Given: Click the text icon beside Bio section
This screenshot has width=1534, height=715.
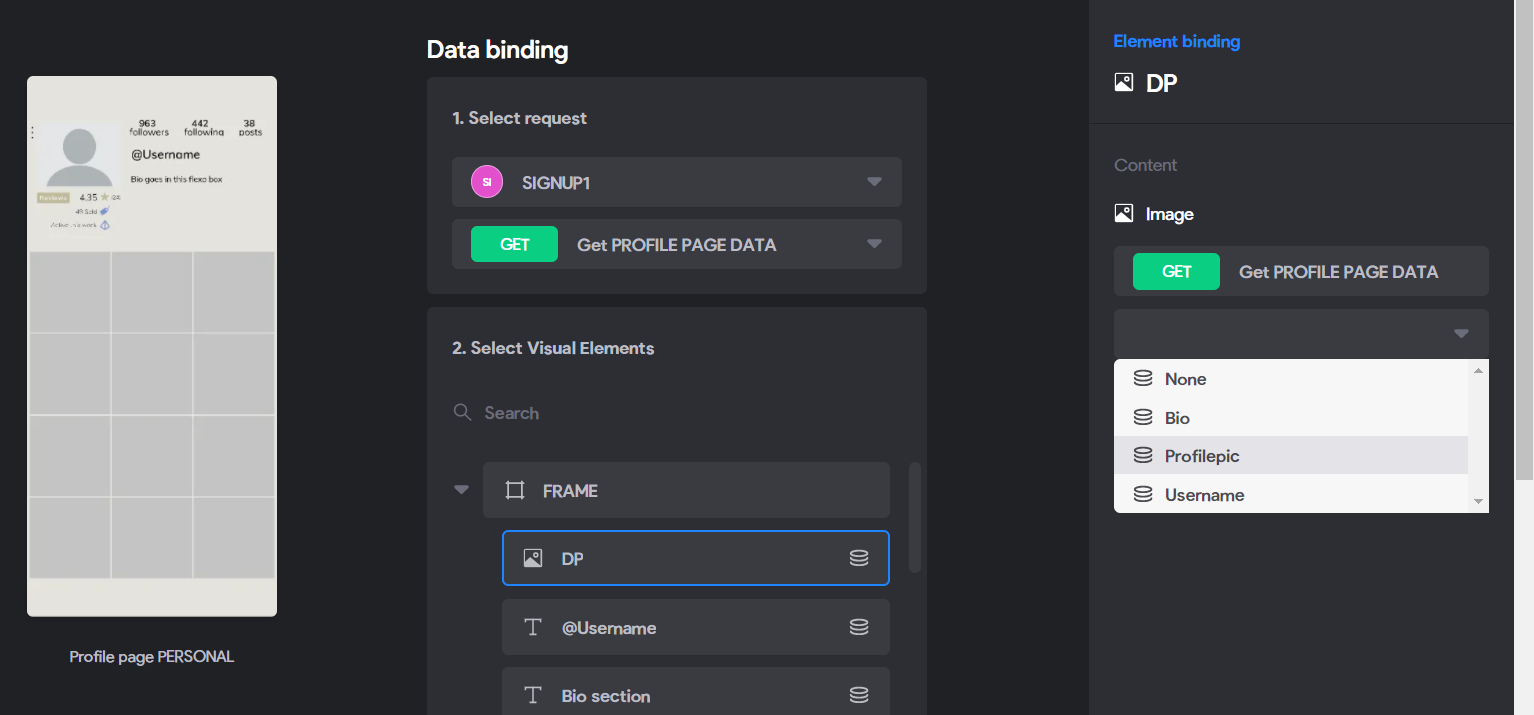Looking at the screenshot, I should pos(533,695).
